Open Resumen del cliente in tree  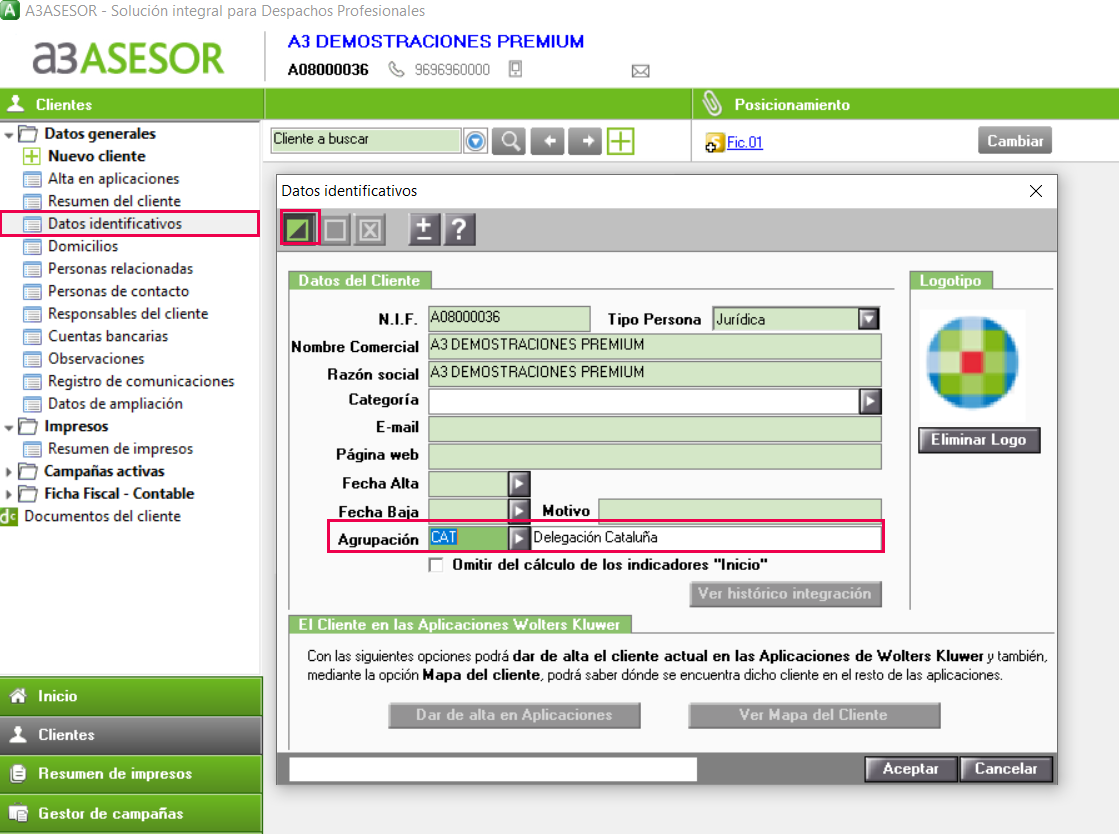click(x=114, y=201)
